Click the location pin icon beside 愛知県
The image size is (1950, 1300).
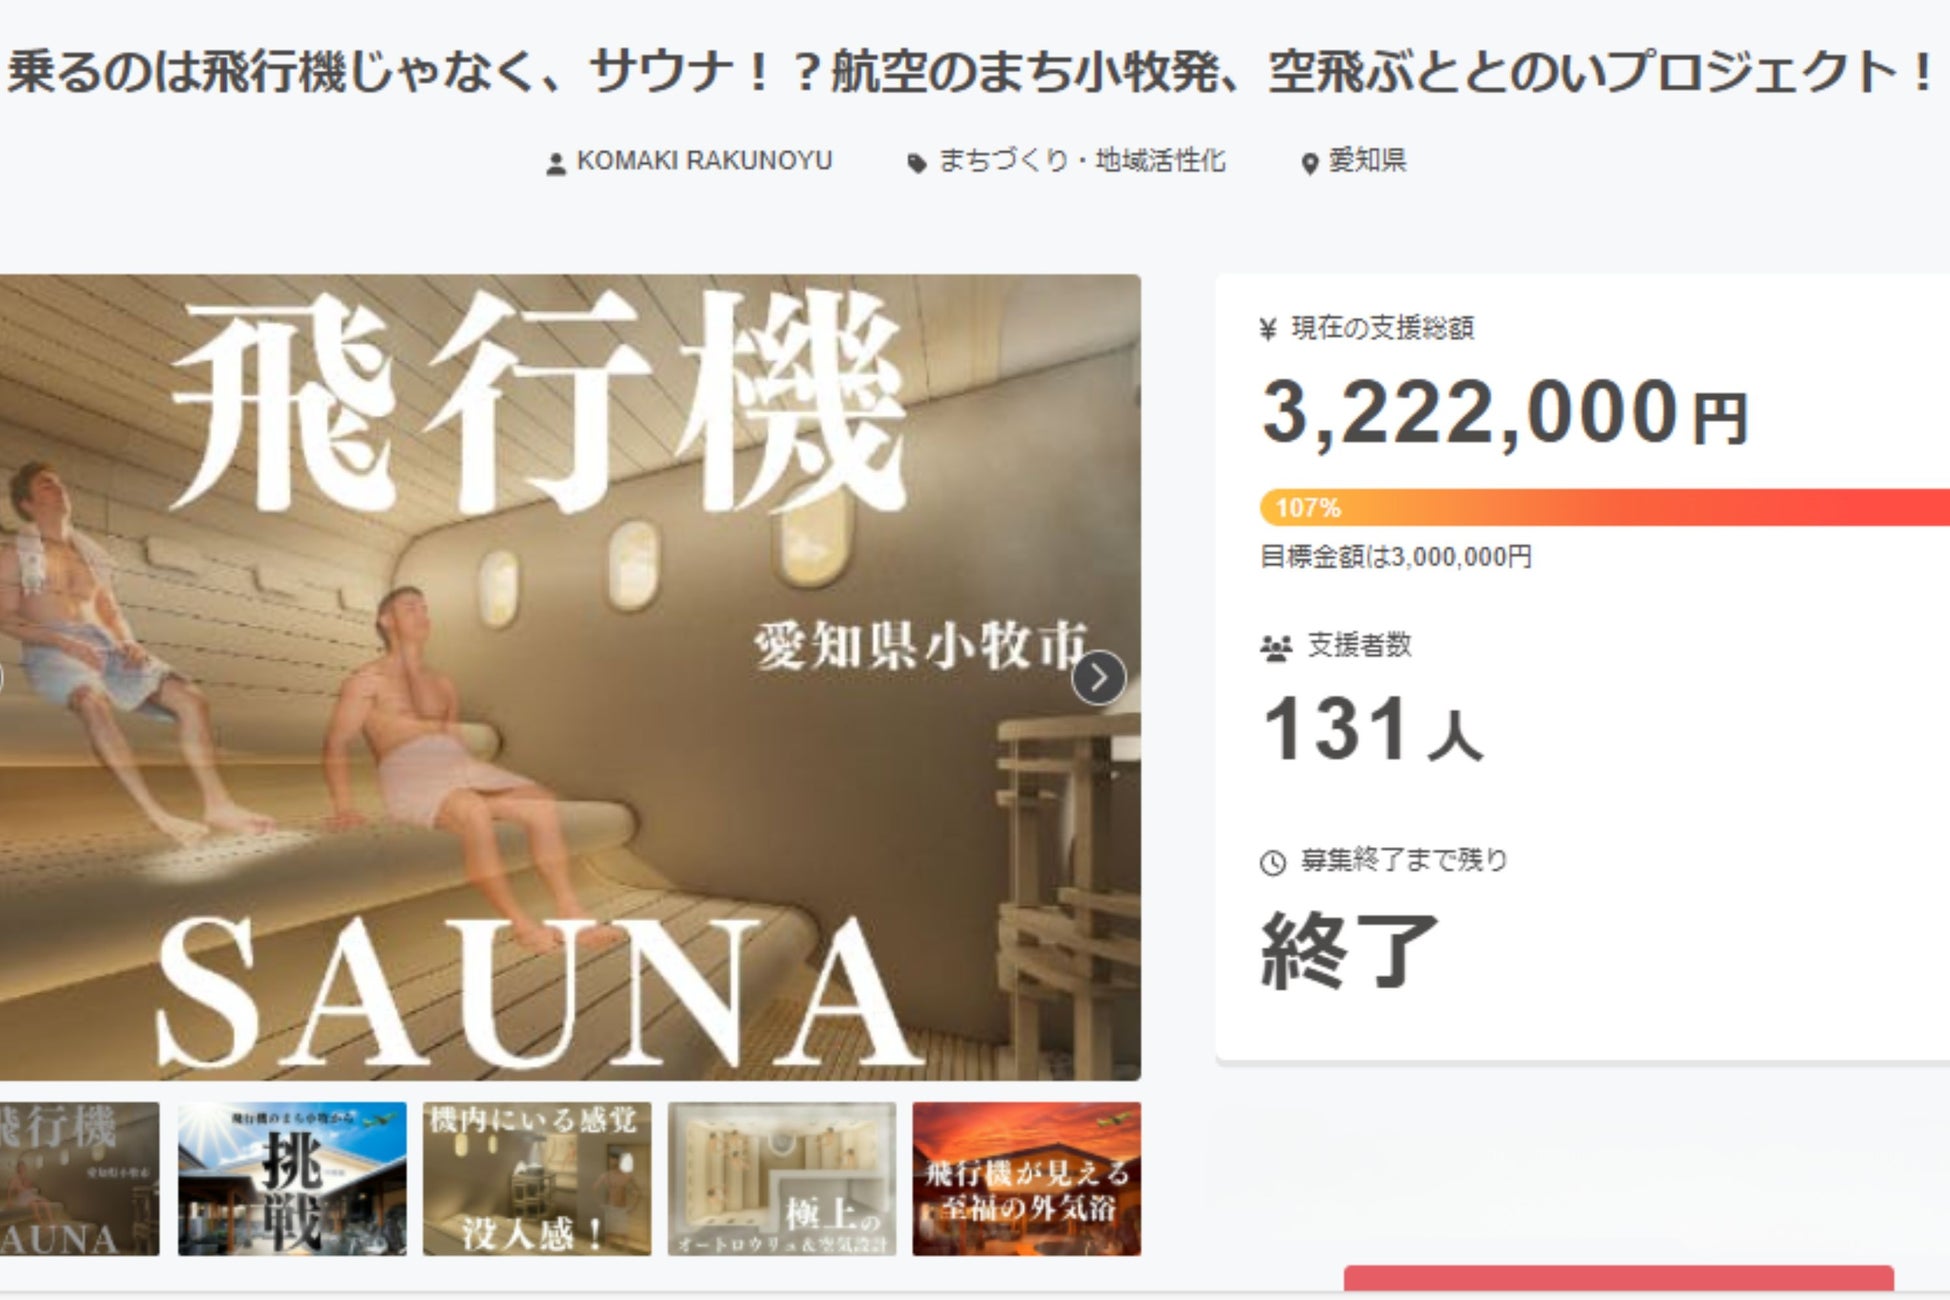(x=1309, y=163)
